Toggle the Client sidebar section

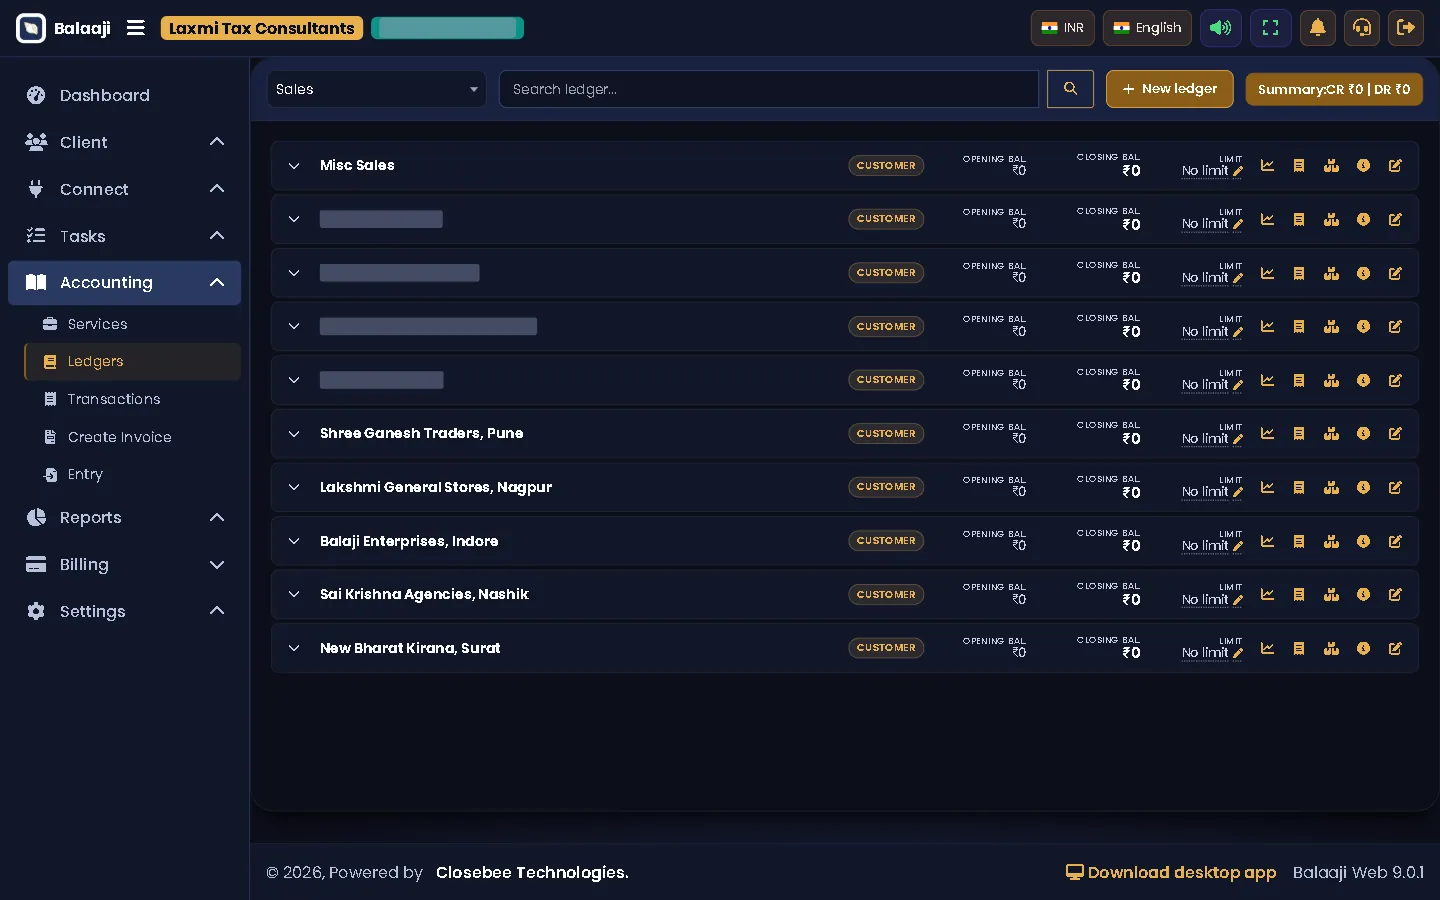pyautogui.click(x=124, y=142)
